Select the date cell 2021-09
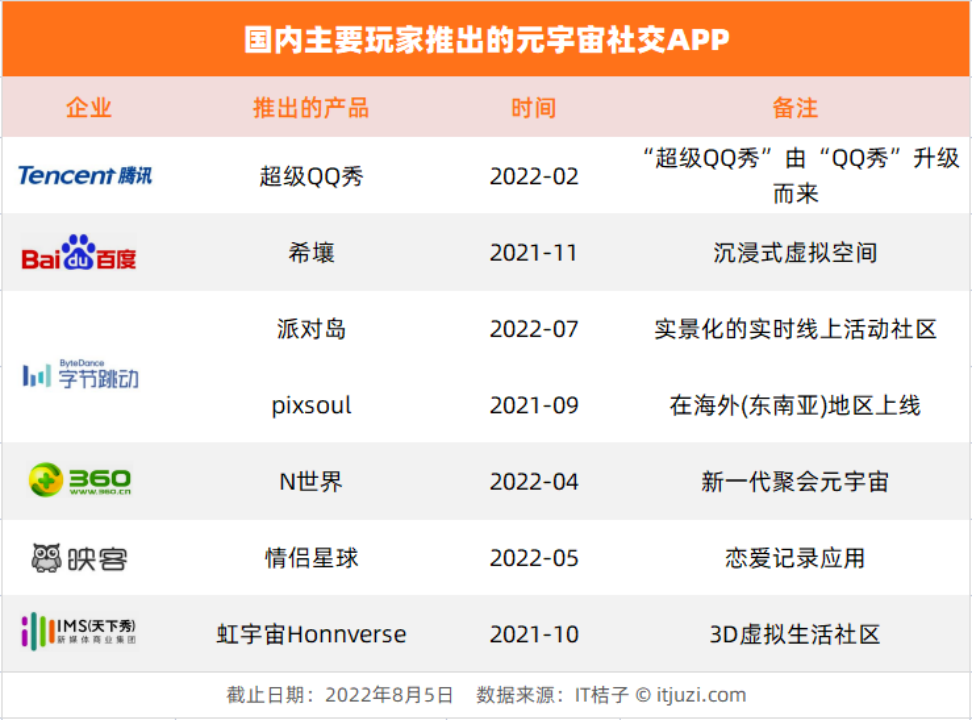This screenshot has height=720, width=972. (x=534, y=405)
